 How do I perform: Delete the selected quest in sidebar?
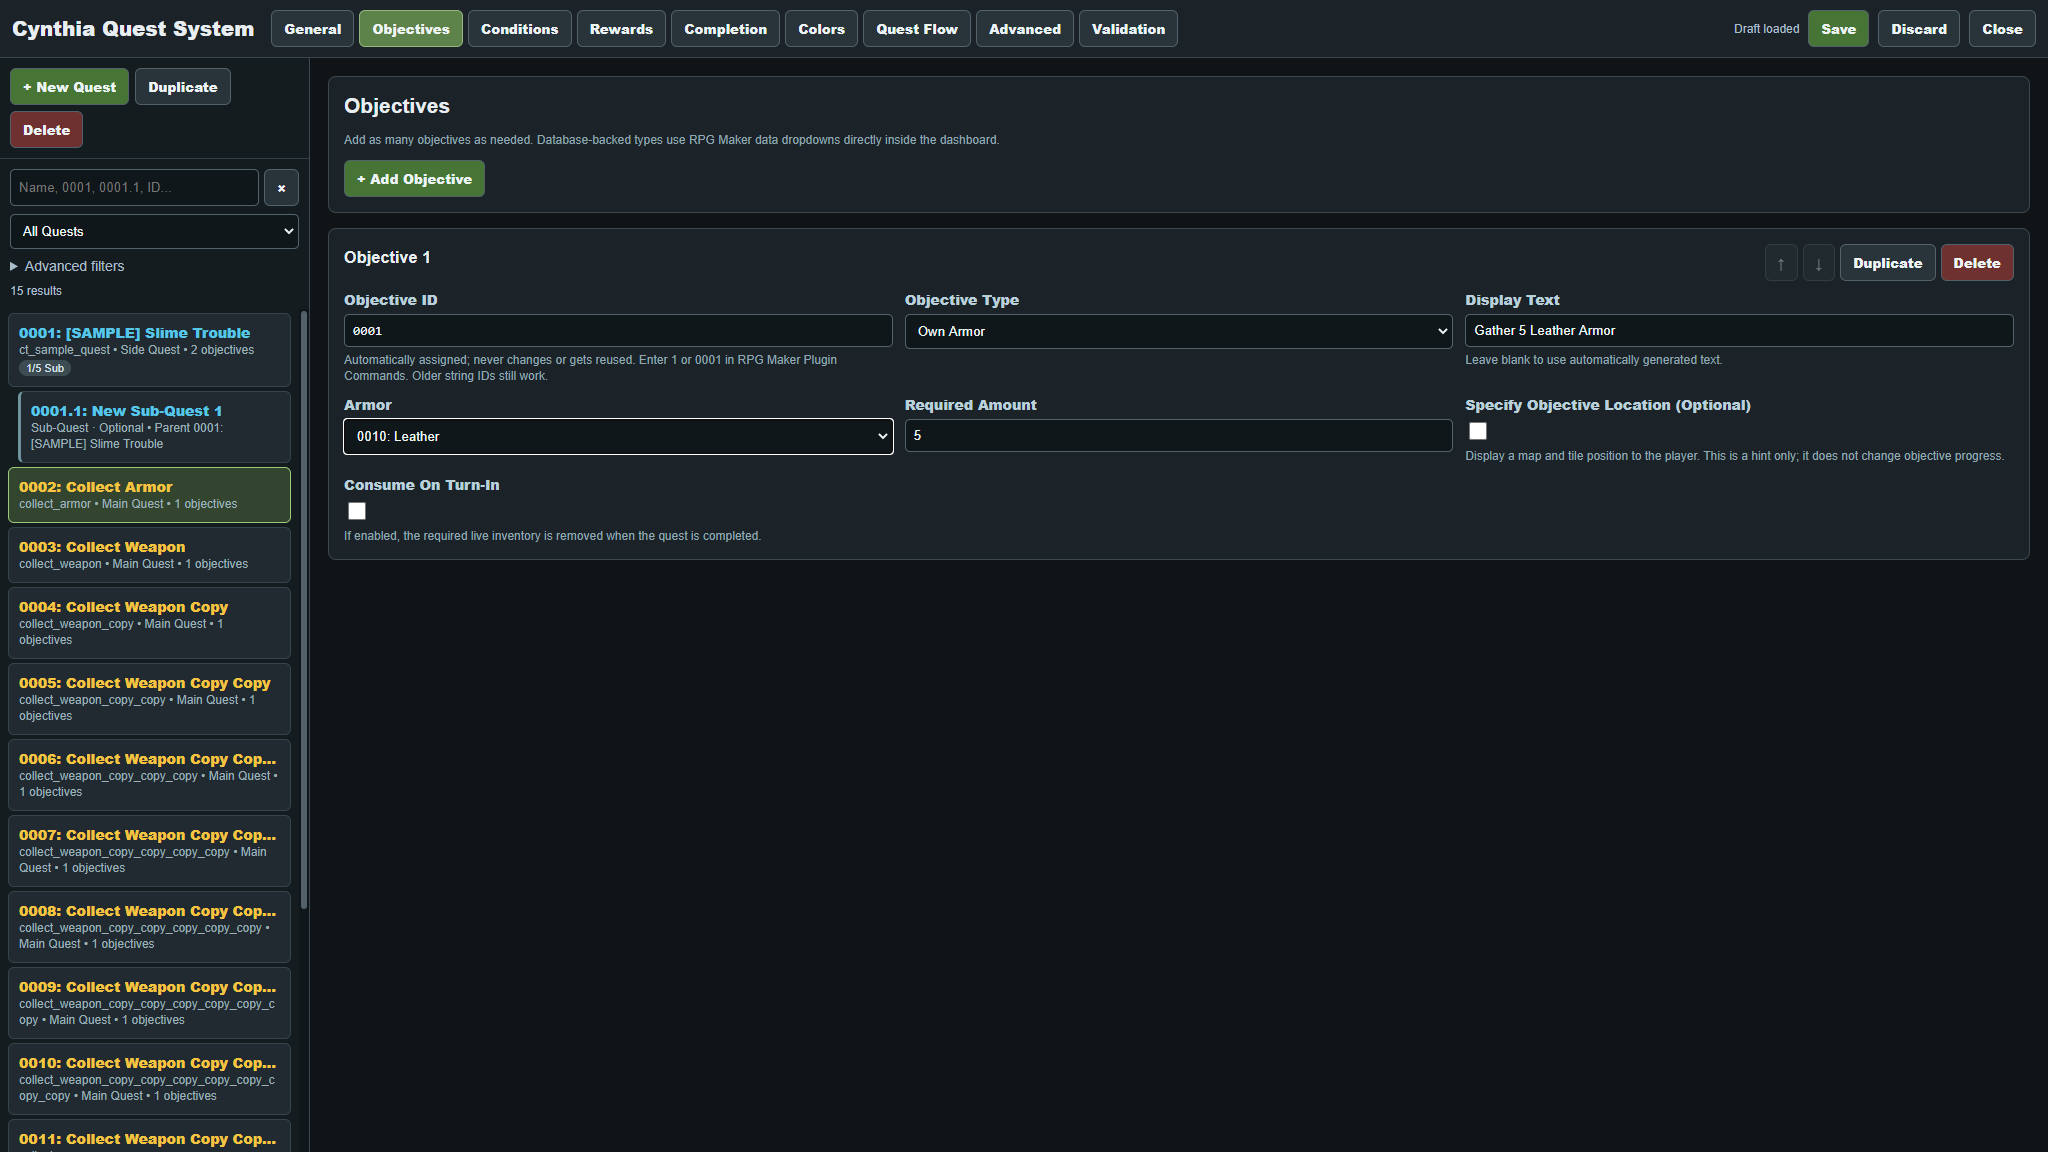coord(46,130)
